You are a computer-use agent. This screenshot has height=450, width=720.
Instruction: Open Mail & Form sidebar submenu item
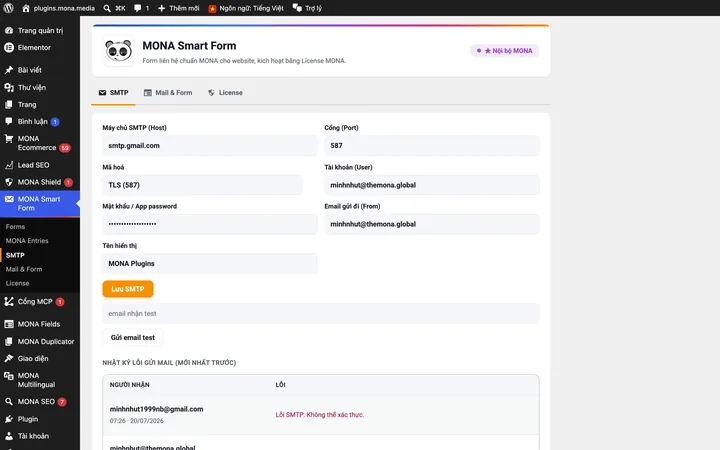(24, 269)
